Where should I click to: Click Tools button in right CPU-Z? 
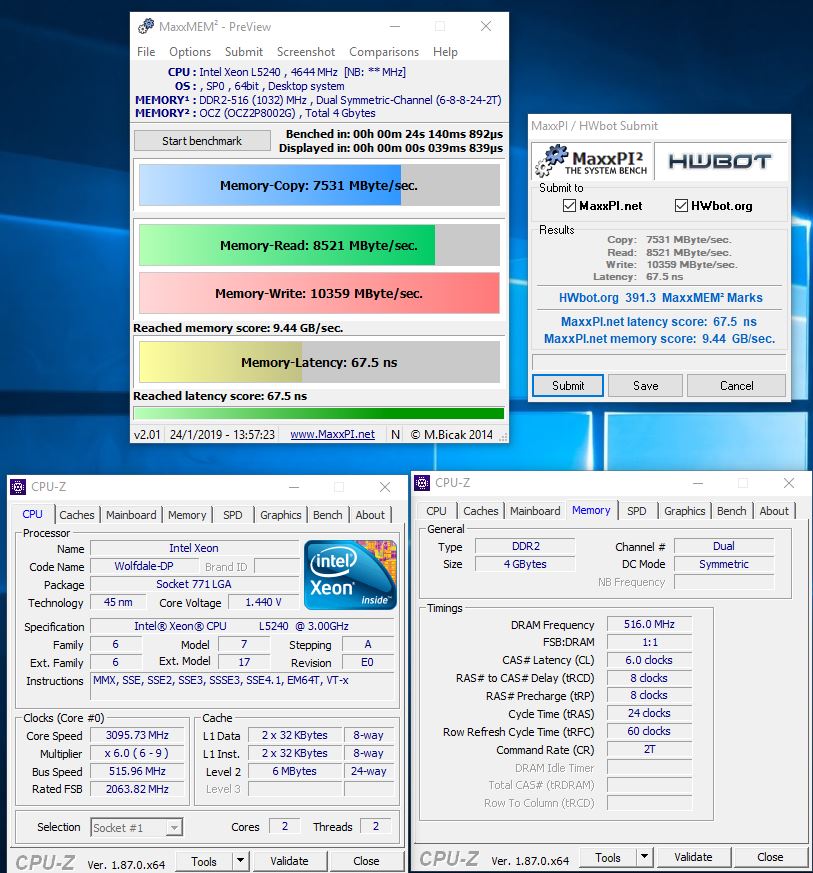608,857
